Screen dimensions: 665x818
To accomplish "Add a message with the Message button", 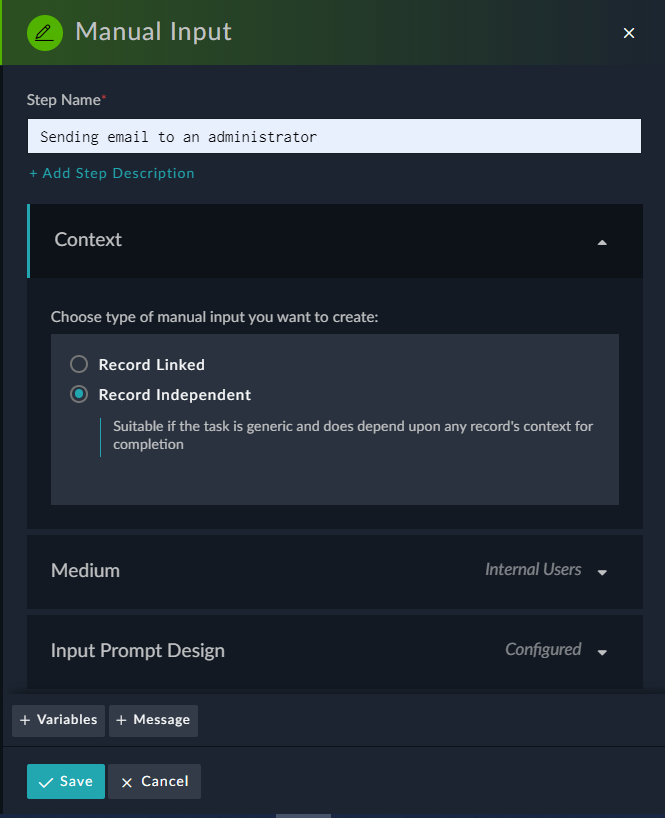I will [153, 720].
